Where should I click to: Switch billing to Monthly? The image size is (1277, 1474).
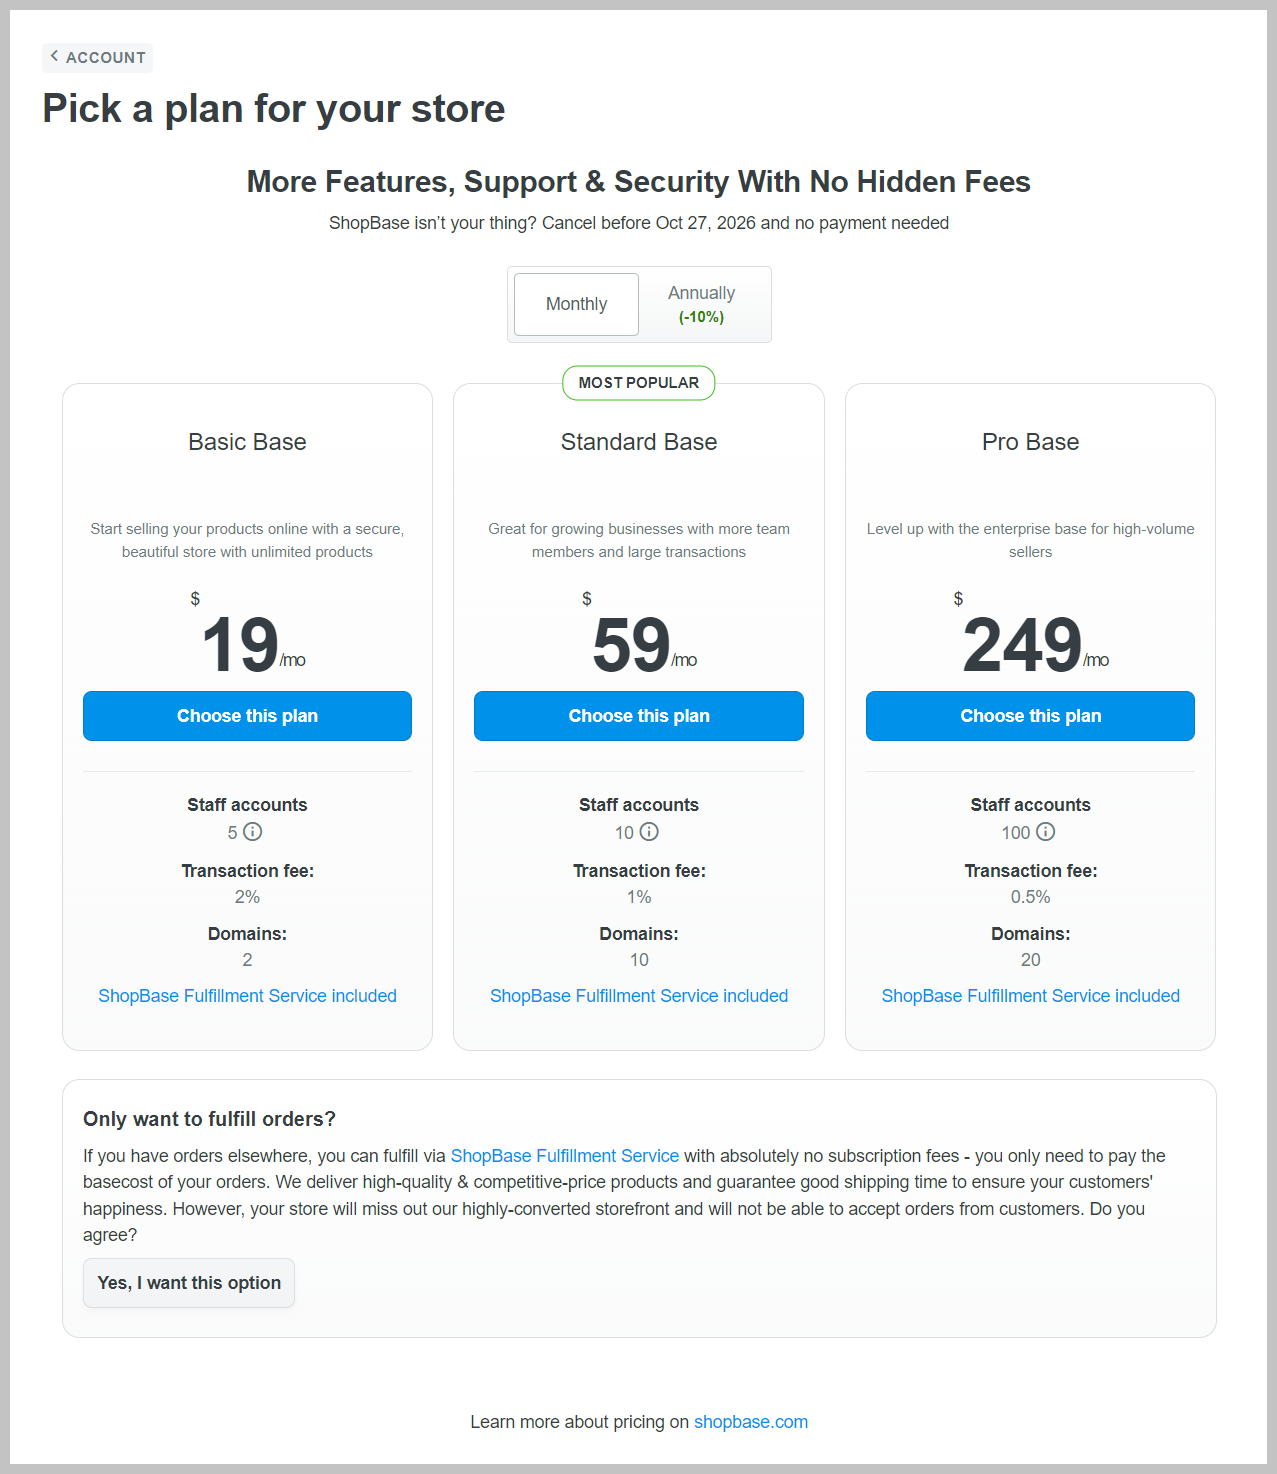[576, 304]
